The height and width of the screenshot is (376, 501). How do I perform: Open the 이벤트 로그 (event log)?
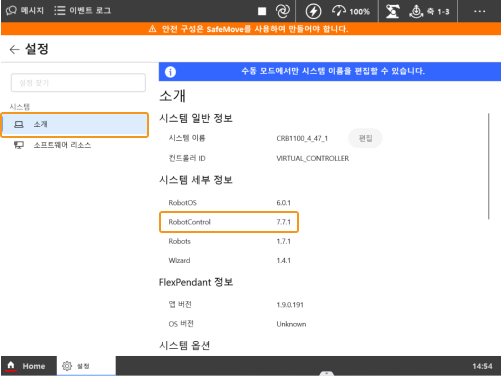[x=82, y=11]
